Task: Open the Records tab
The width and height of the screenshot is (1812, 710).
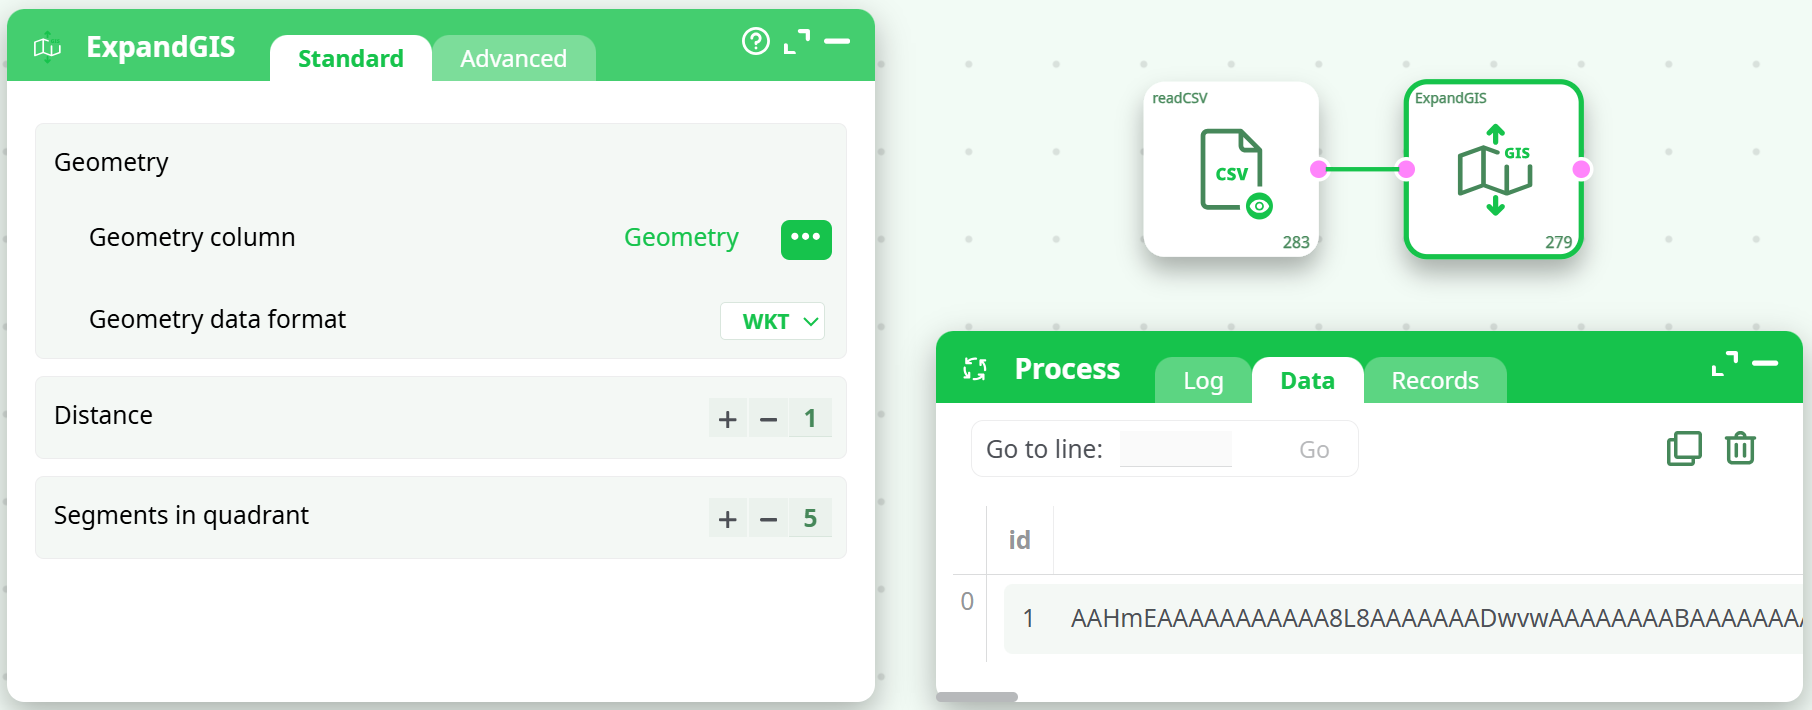Action: (x=1434, y=381)
